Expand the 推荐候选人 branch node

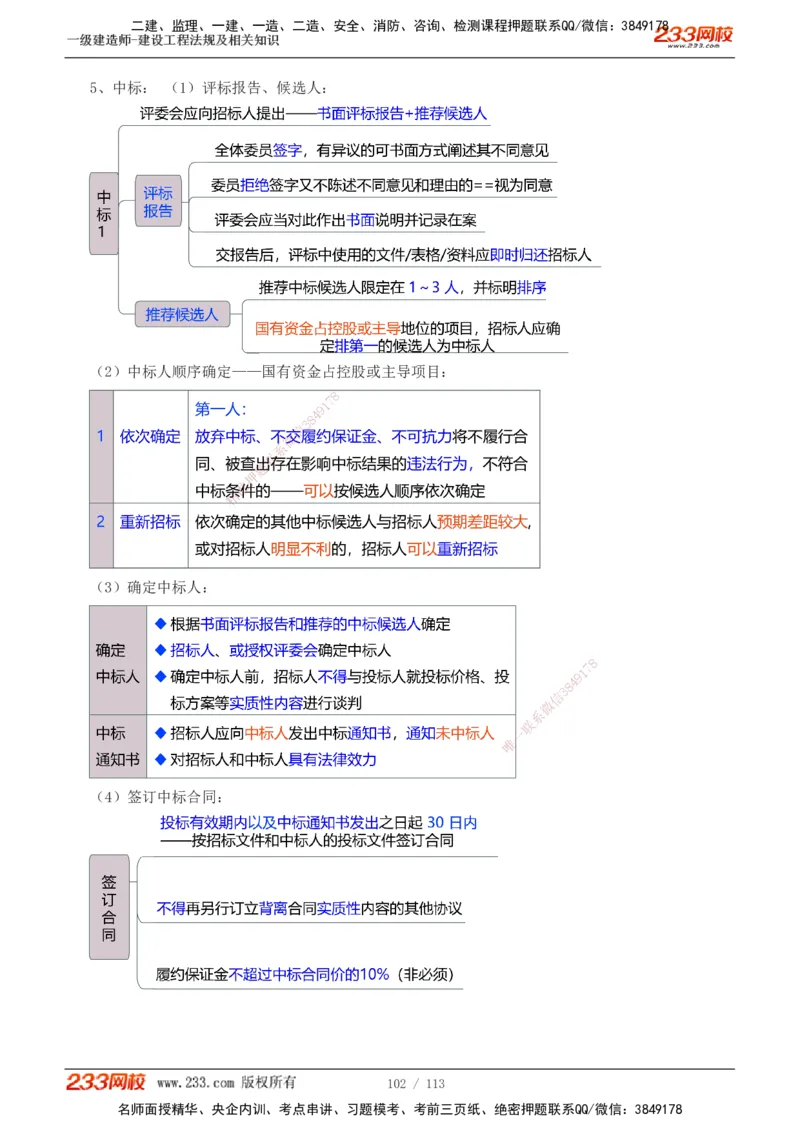pos(180,314)
